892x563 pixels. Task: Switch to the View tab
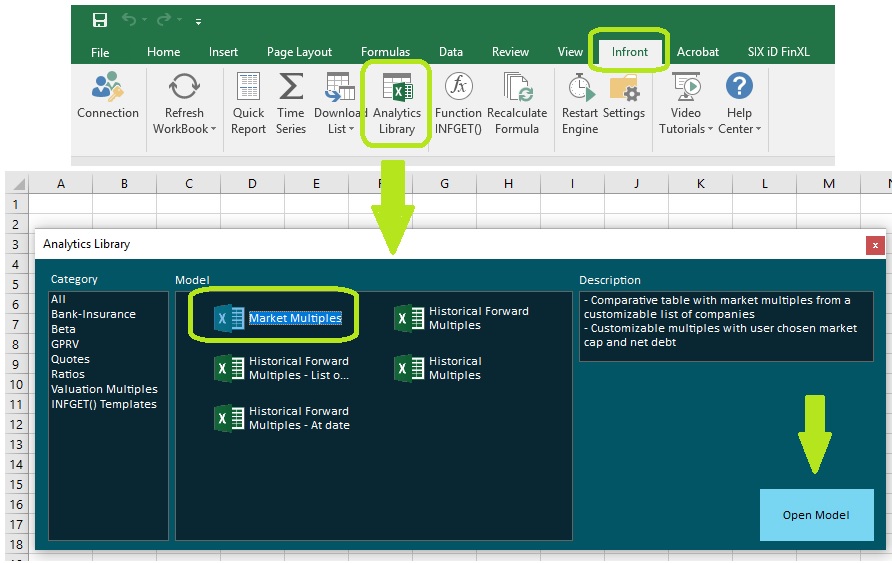click(570, 52)
